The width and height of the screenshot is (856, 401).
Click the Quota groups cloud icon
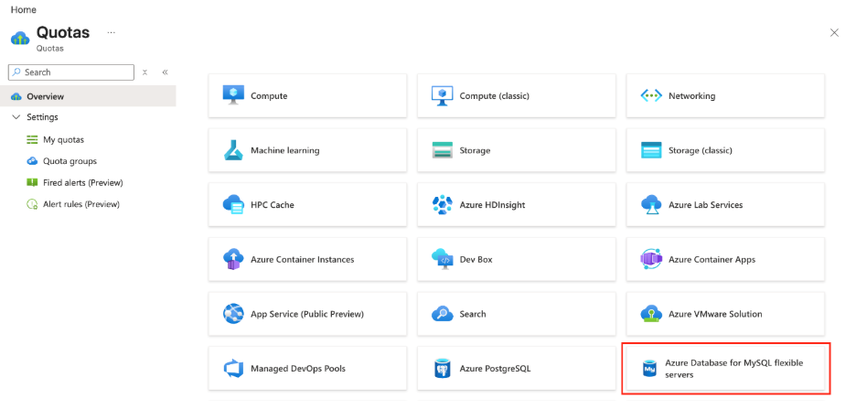(x=32, y=161)
